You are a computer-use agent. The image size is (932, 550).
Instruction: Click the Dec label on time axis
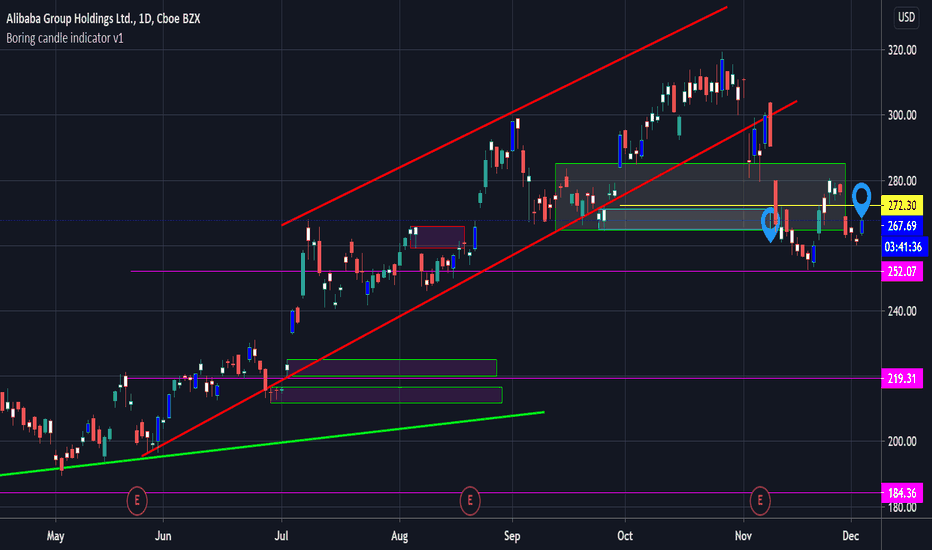(x=851, y=536)
